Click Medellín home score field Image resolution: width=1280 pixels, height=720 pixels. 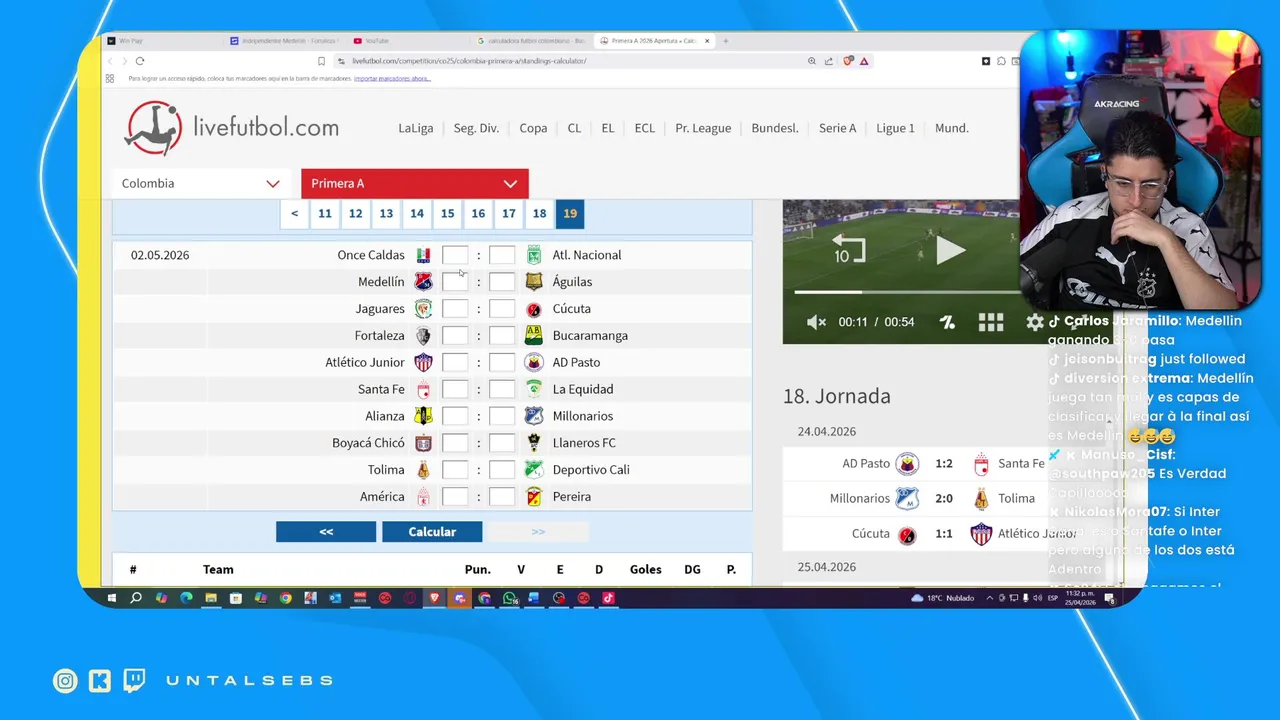455,282
